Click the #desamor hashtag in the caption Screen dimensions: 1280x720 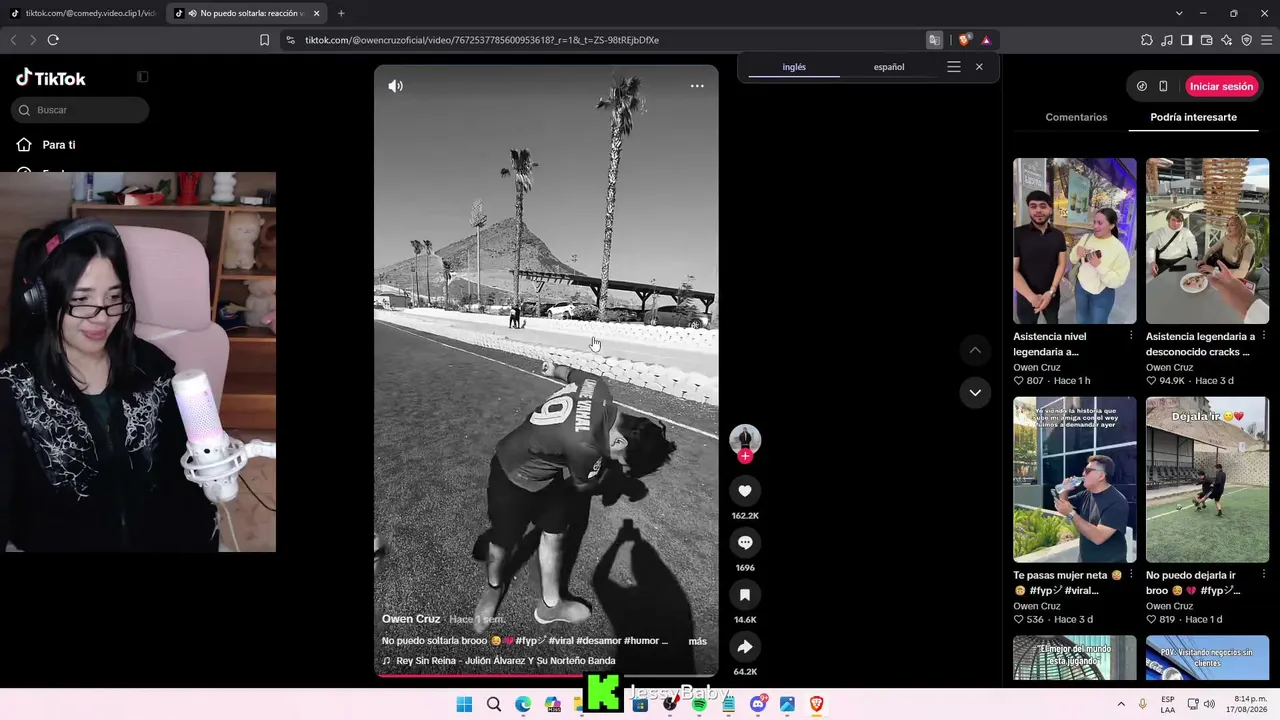[598, 641]
